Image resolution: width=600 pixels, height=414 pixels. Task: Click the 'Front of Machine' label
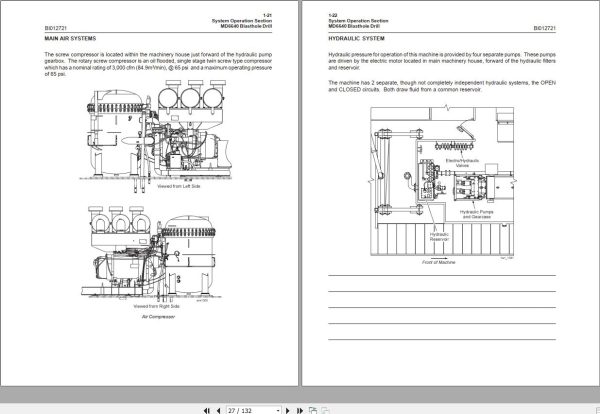(x=439, y=262)
